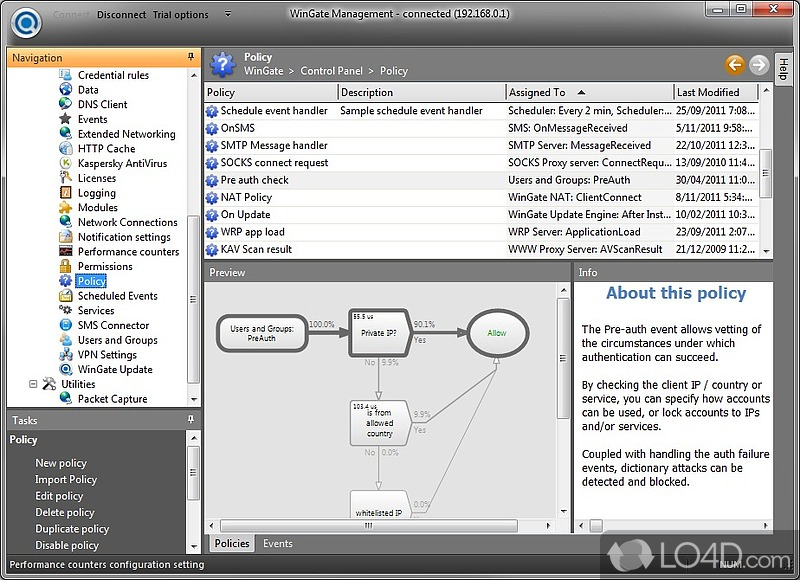Open the vertical Help side tab
Image resolution: width=800 pixels, height=580 pixels.
[x=783, y=71]
